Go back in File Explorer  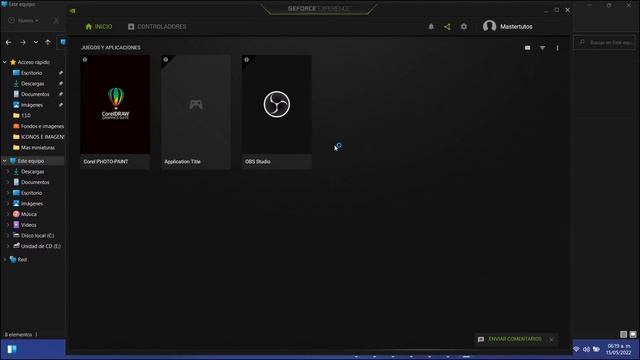coord(9,42)
